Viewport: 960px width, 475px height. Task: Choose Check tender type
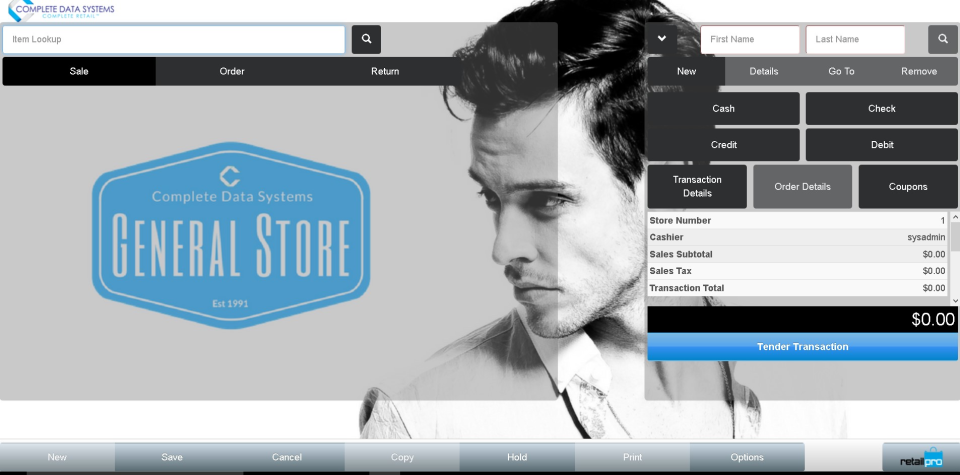coord(882,108)
